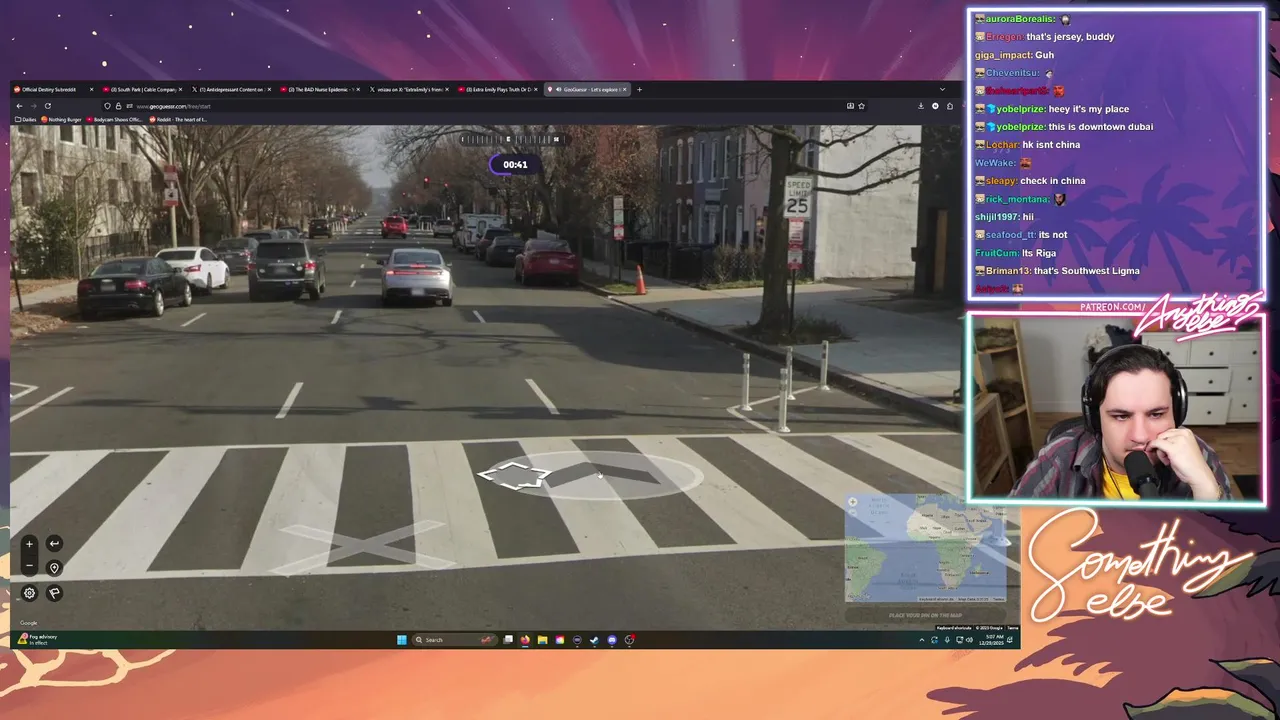Open the Windows Start menu
This screenshot has width=1280, height=720.
(401, 640)
